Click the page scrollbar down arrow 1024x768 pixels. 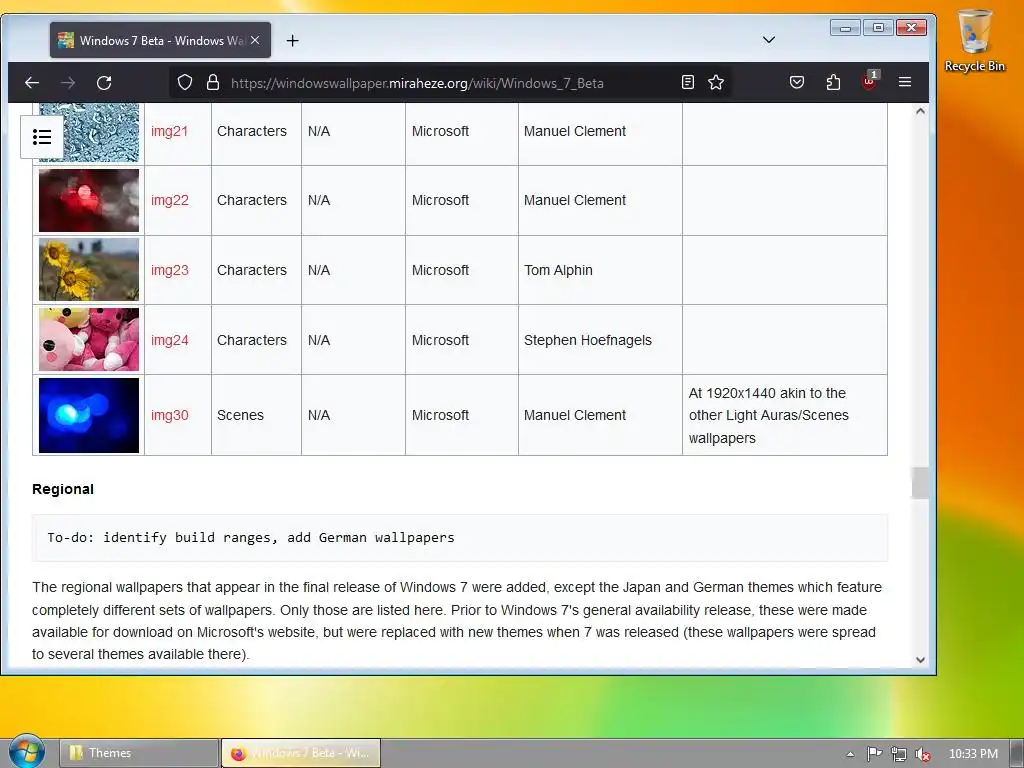coord(920,660)
